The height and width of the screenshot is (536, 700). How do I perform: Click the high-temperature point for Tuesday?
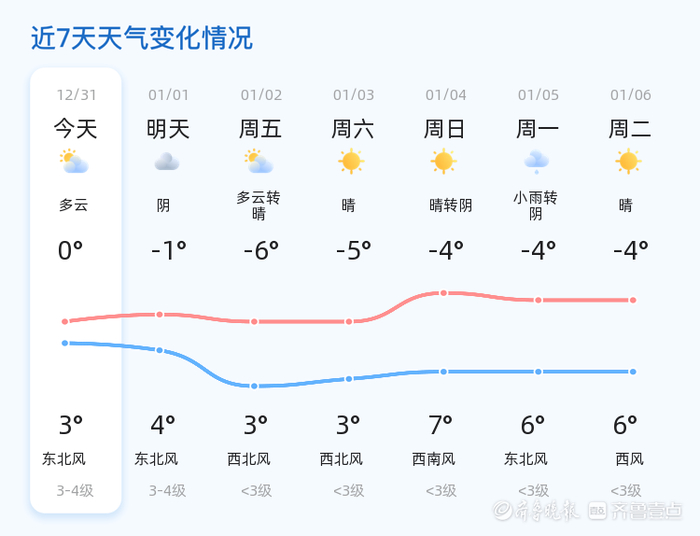(633, 300)
